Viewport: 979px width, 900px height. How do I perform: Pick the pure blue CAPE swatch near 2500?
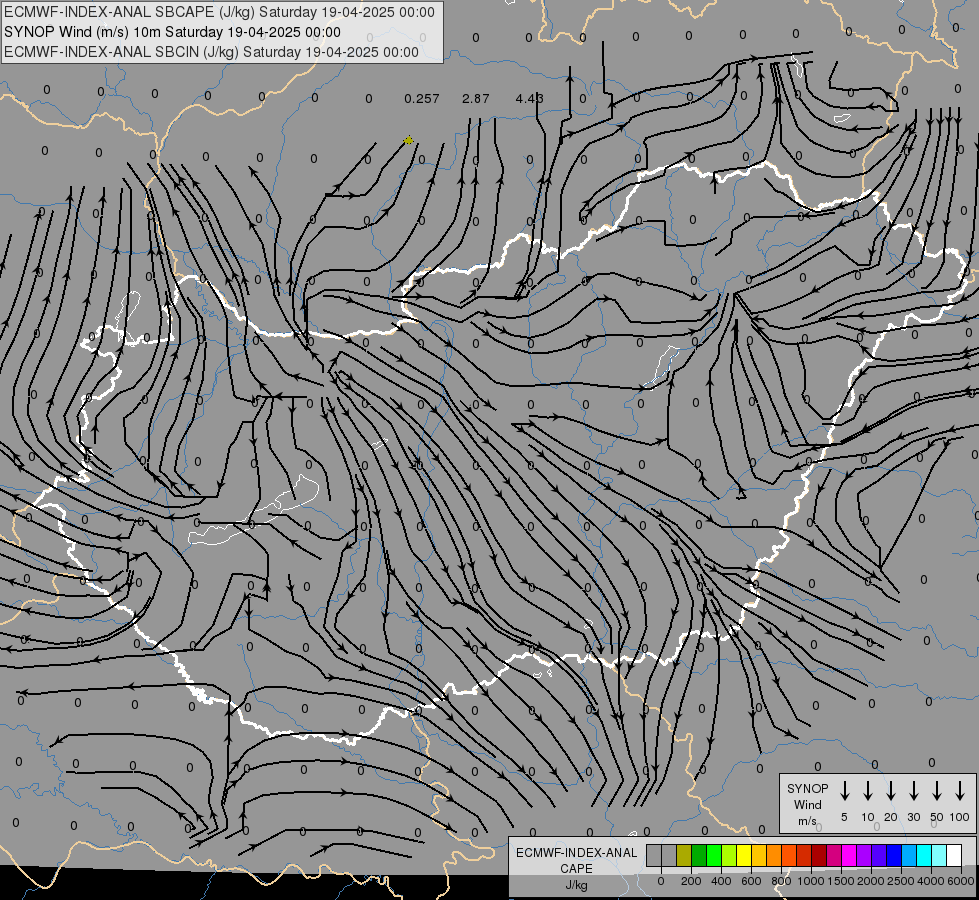(894, 855)
